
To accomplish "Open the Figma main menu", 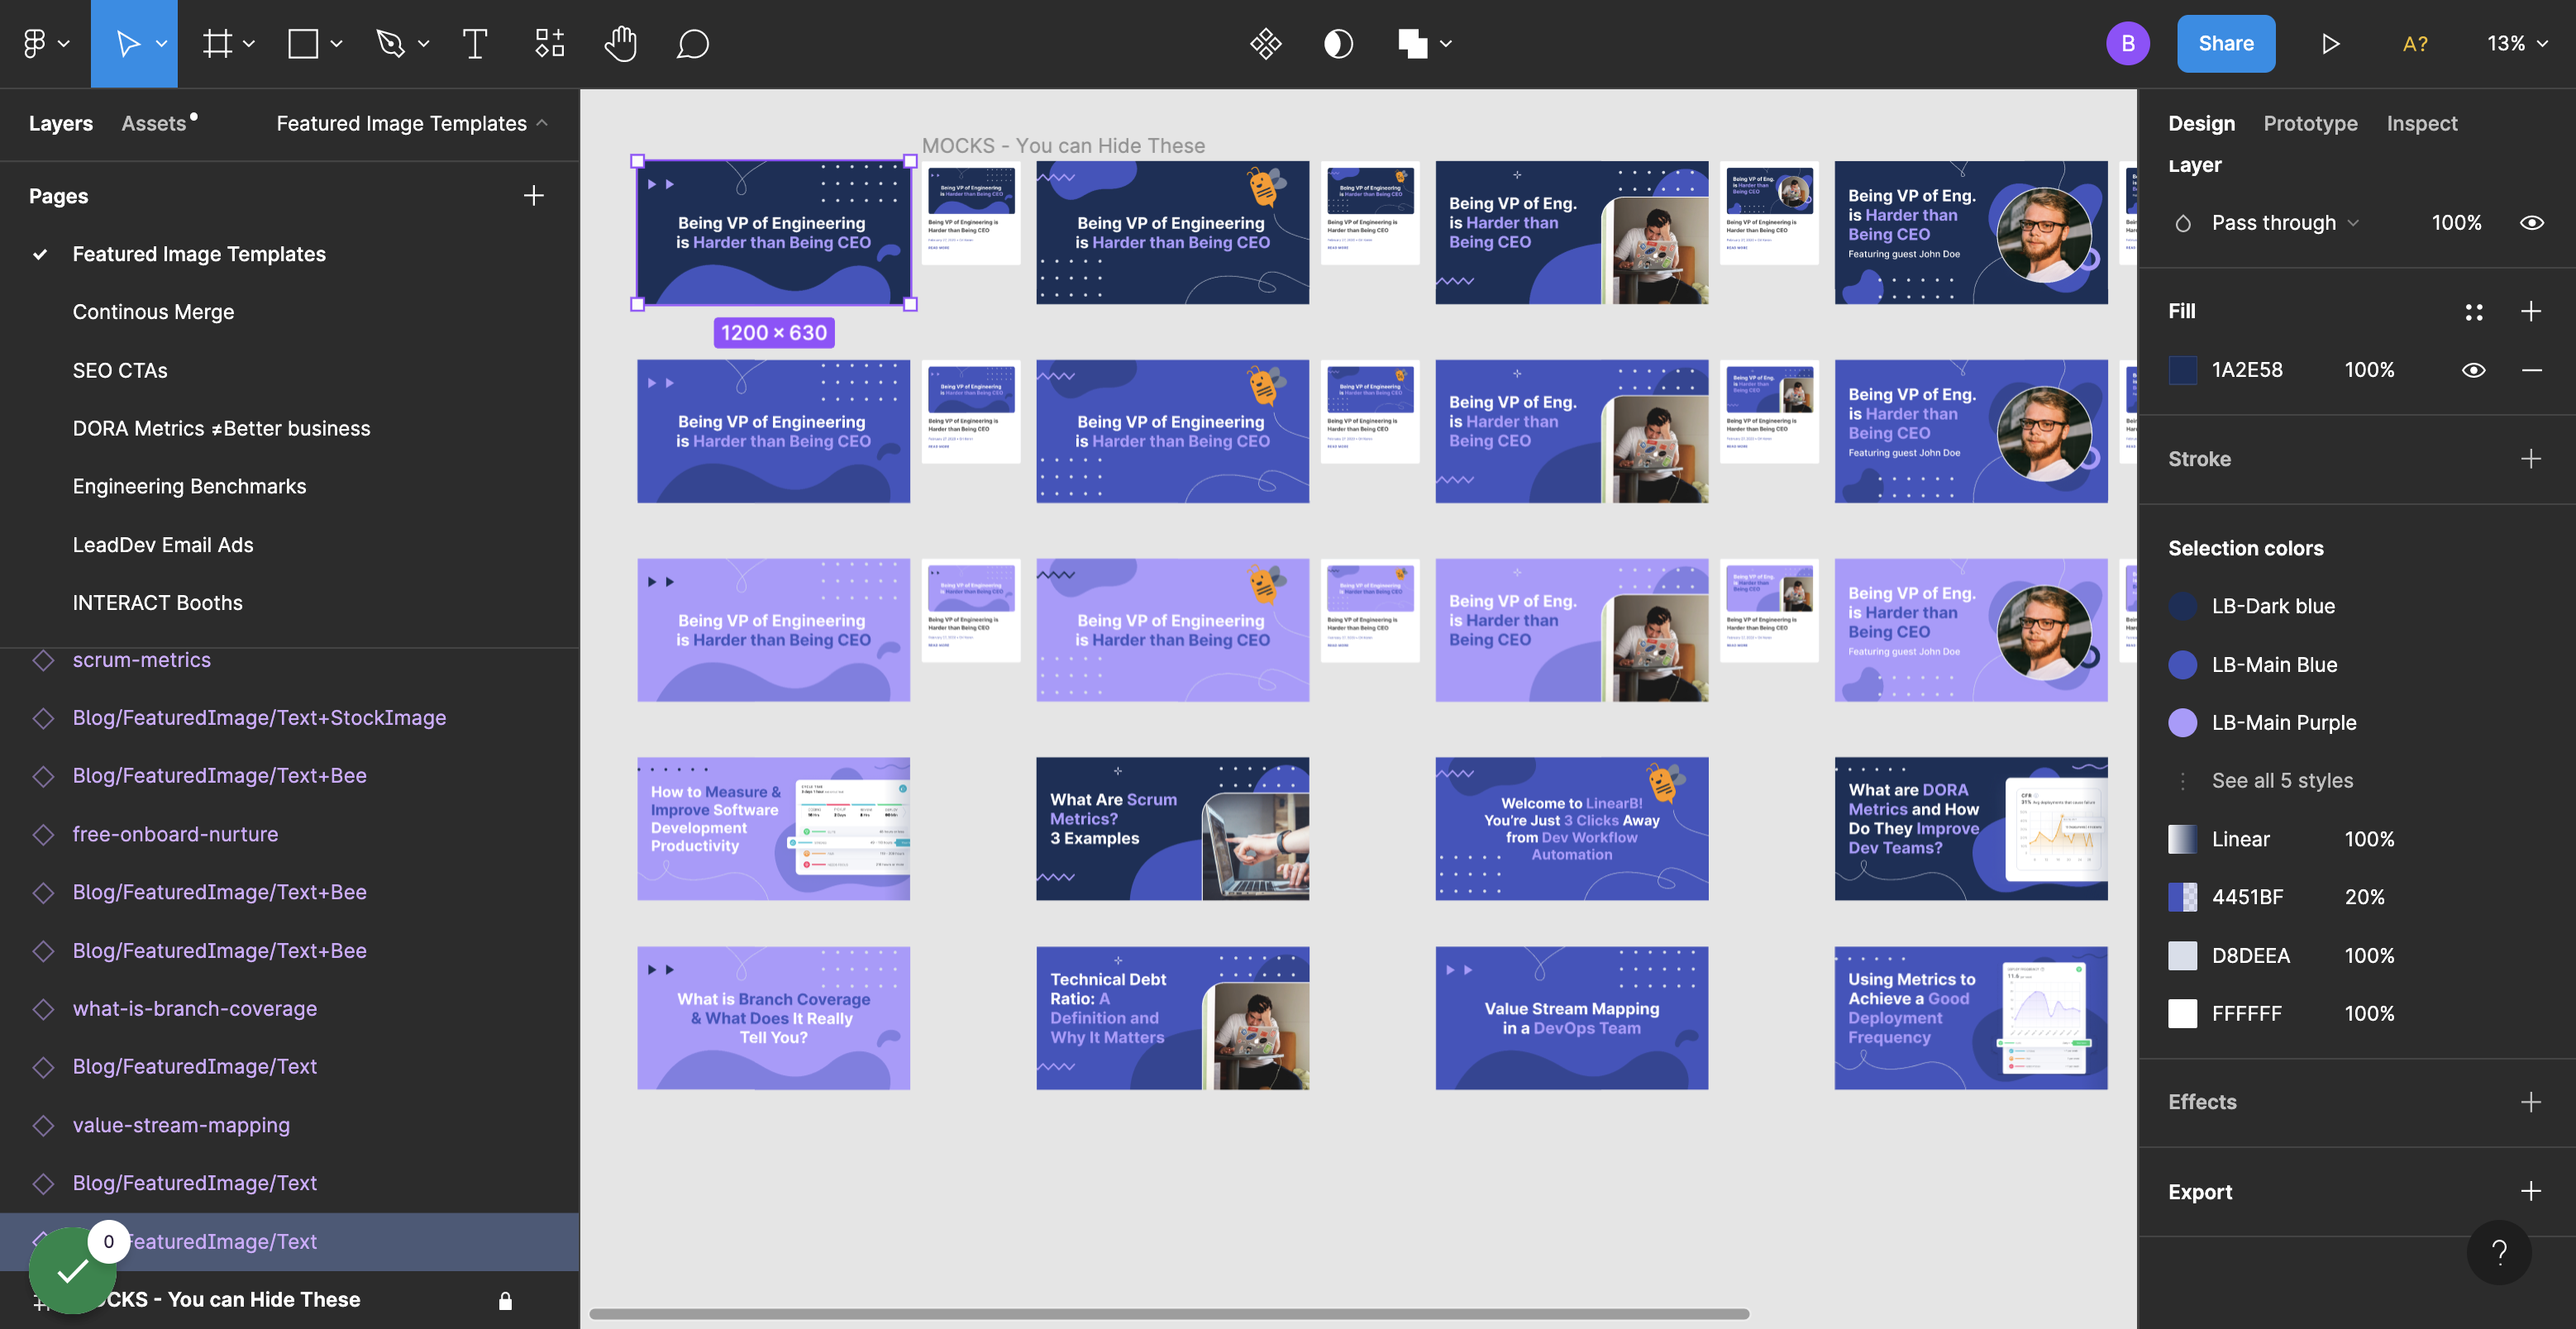I will (35, 43).
